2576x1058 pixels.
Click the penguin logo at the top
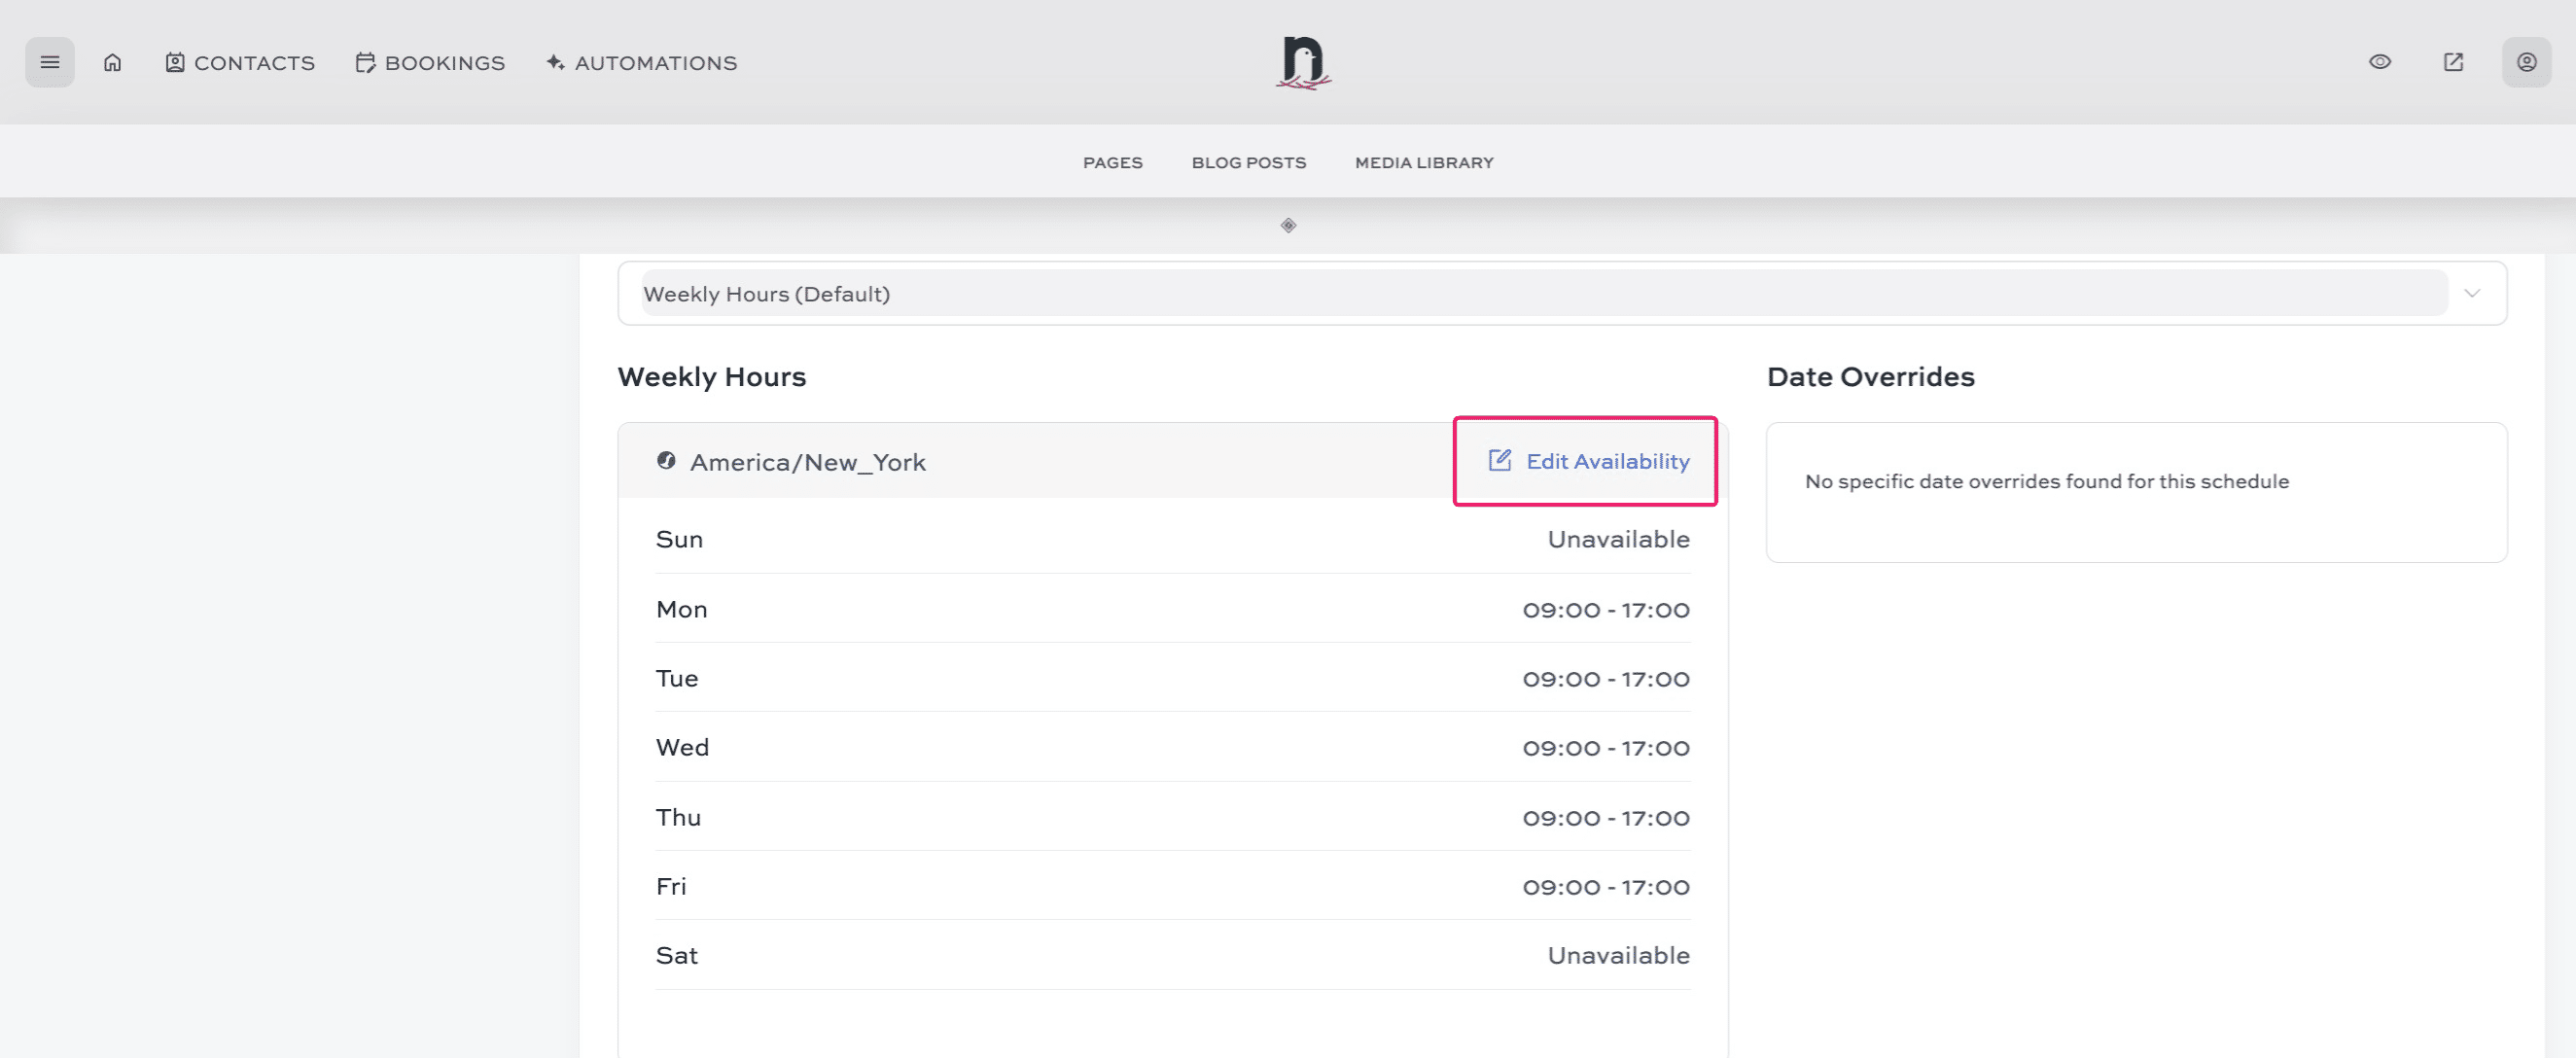pos(1302,62)
